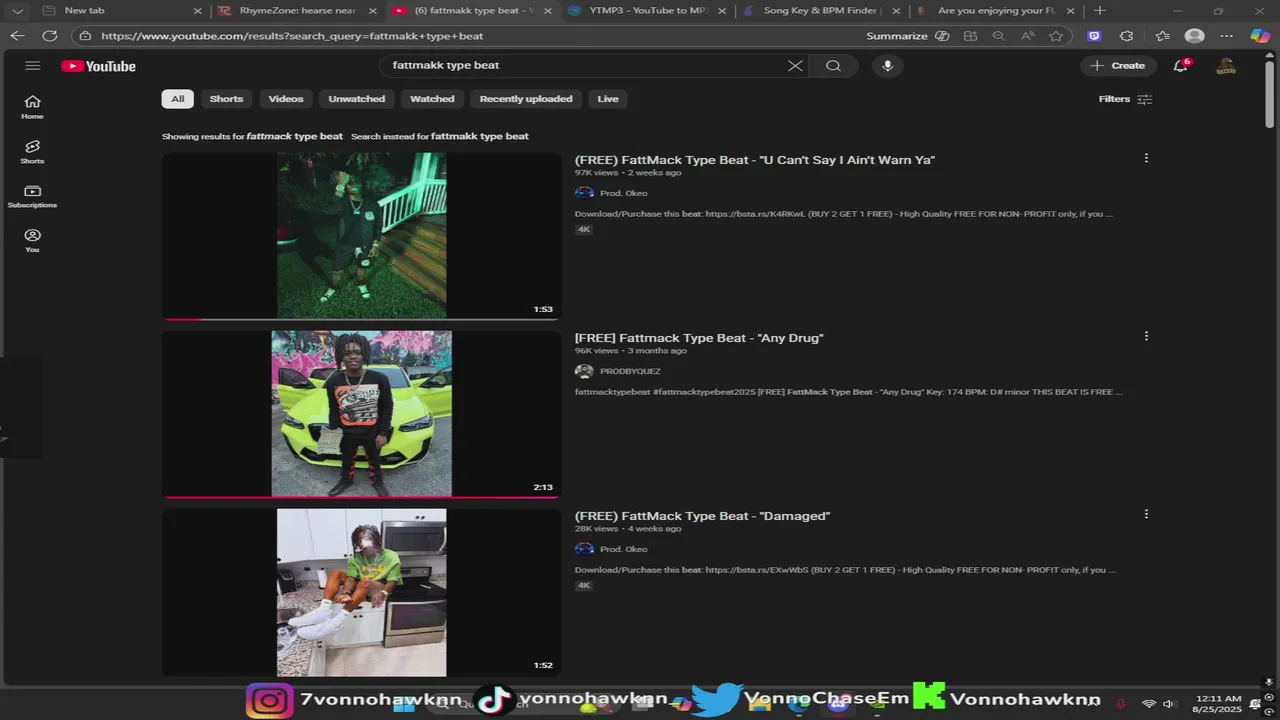Add this page to favorites star
This screenshot has width=1280, height=720.
[1056, 36]
